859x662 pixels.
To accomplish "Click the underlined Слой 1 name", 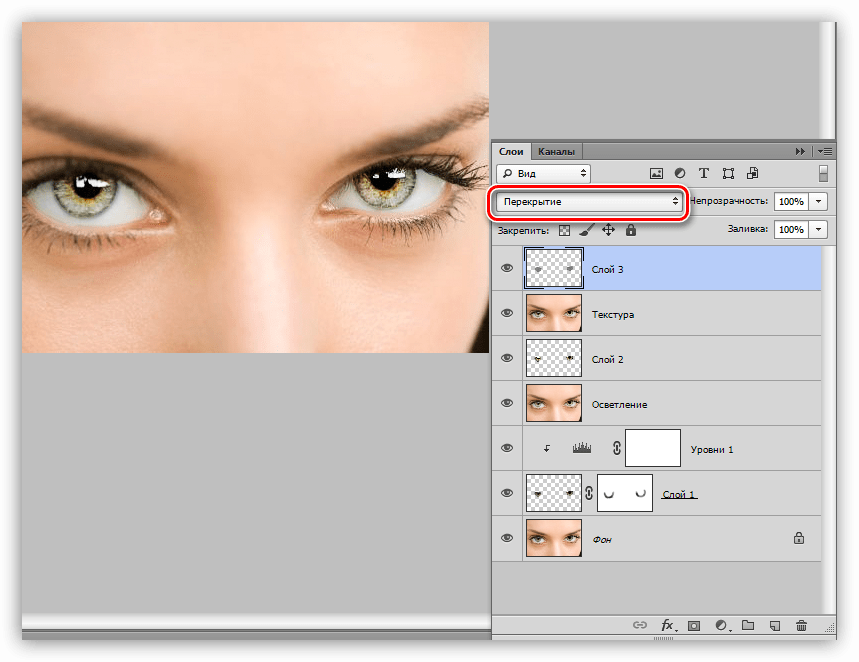I will (x=679, y=494).
